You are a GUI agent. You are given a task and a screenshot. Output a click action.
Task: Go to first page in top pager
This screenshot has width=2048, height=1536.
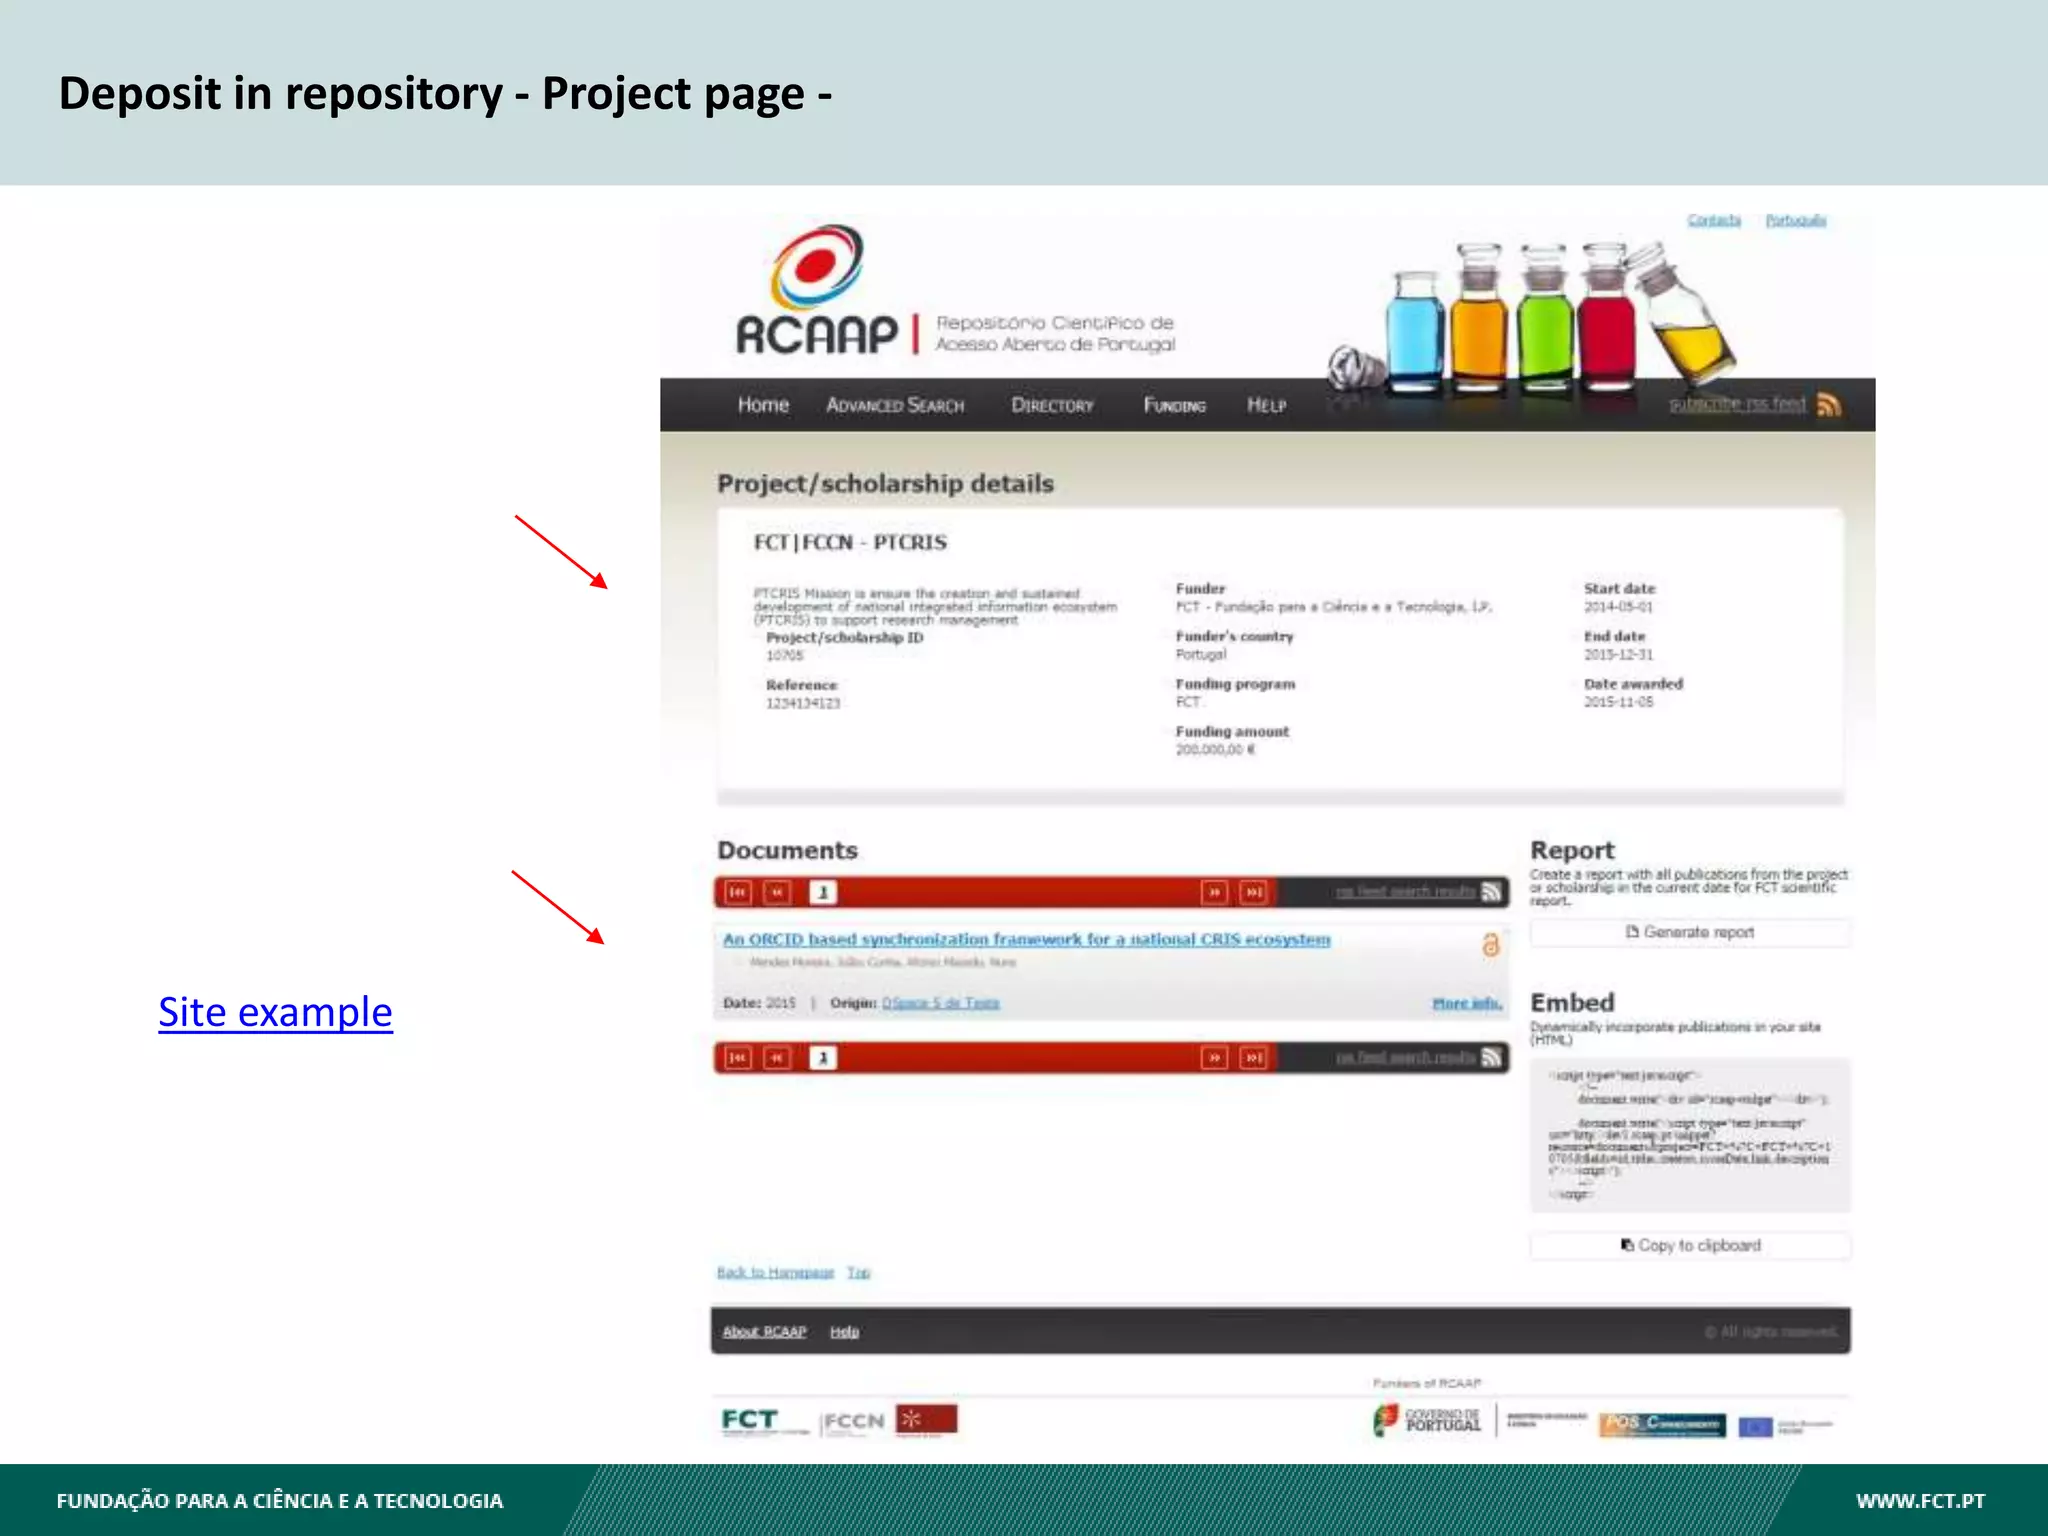738,892
